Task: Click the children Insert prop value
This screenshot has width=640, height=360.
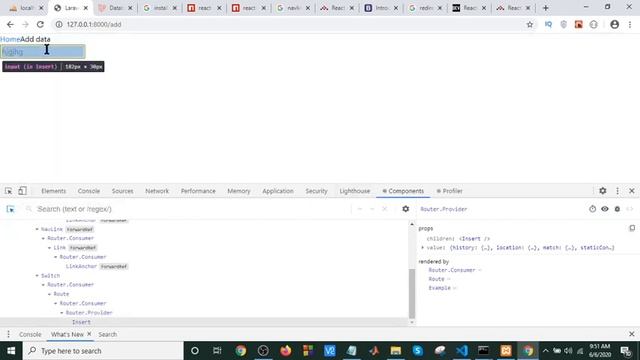Action: tap(474, 239)
